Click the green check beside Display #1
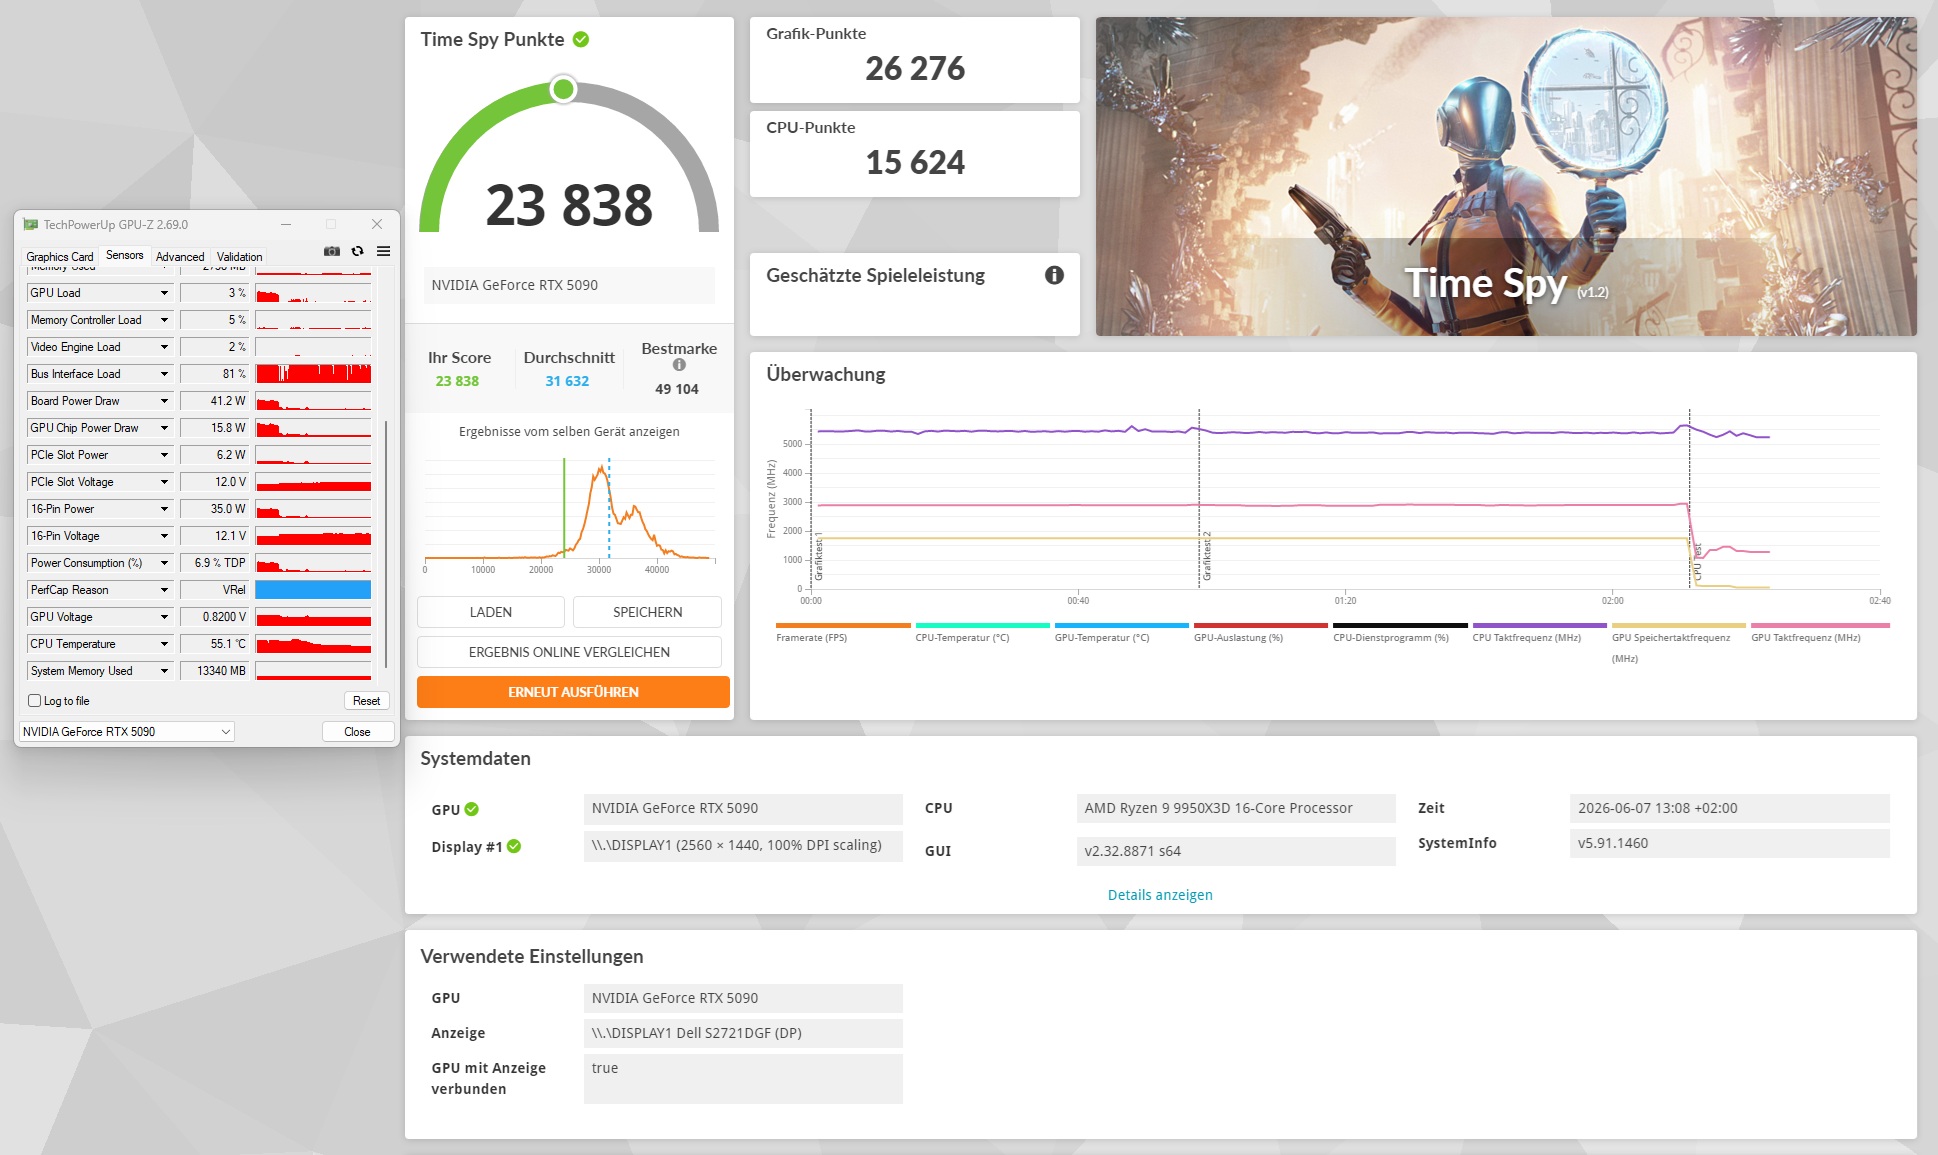The height and width of the screenshot is (1155, 1938). (514, 846)
